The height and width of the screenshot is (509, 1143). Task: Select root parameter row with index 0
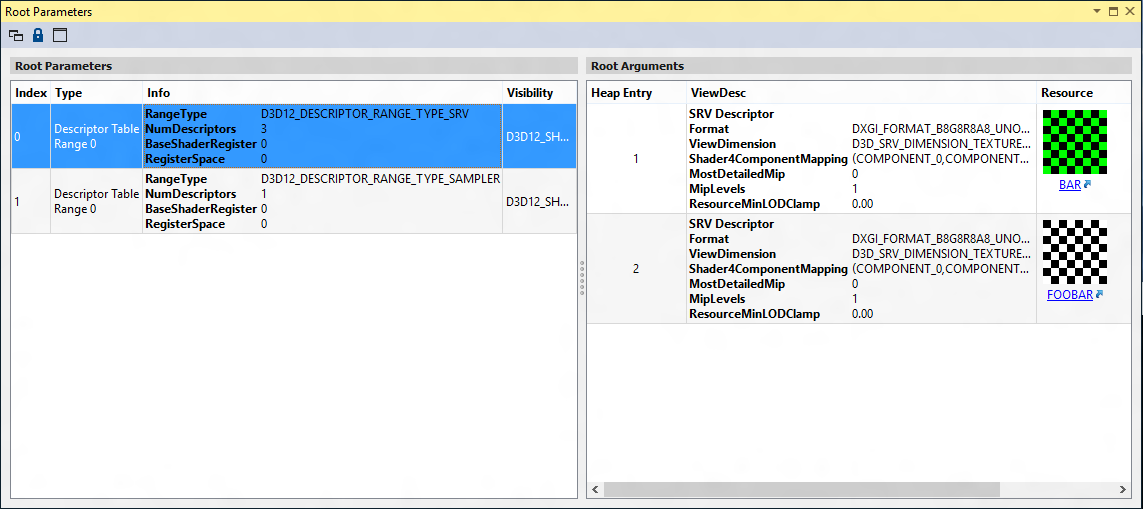point(30,137)
